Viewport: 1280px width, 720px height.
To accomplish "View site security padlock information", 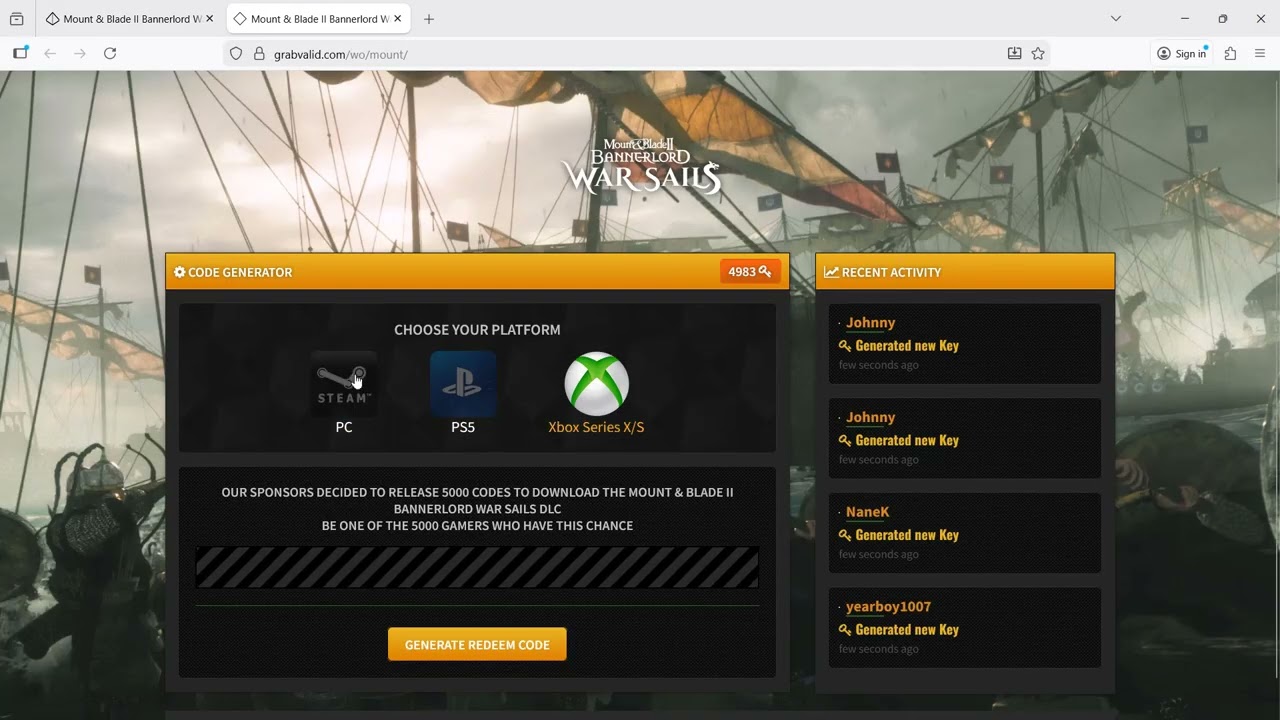I will pos(259,54).
